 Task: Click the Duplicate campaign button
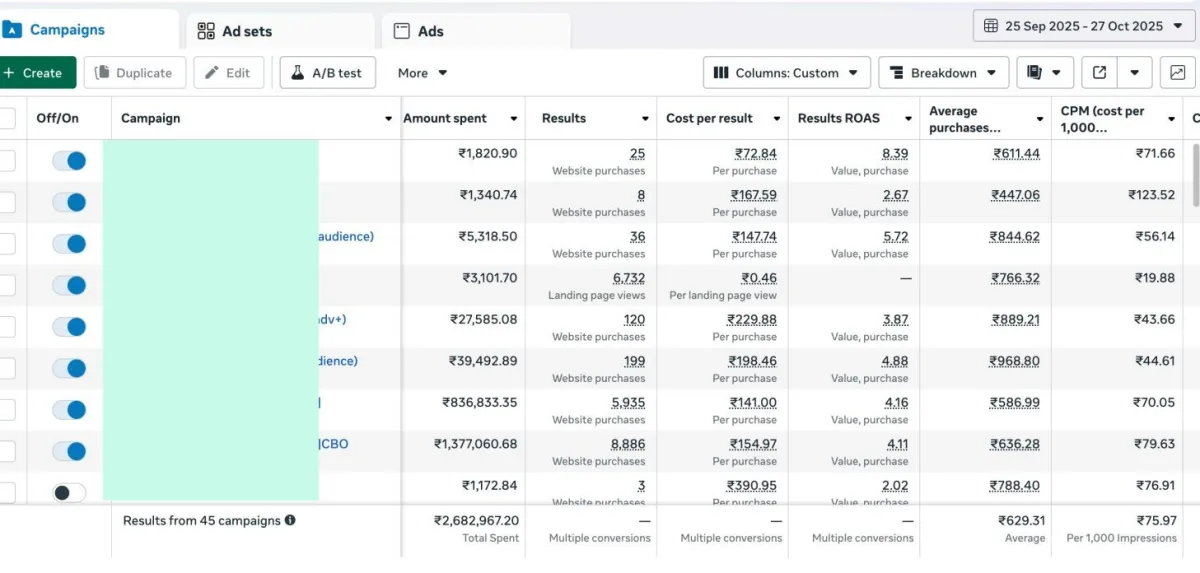(x=133, y=73)
